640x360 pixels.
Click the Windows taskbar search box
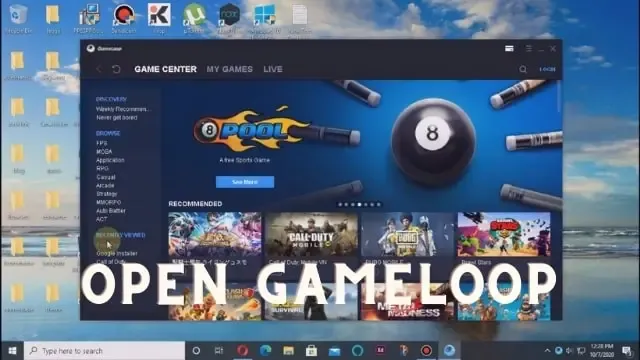click(104, 351)
